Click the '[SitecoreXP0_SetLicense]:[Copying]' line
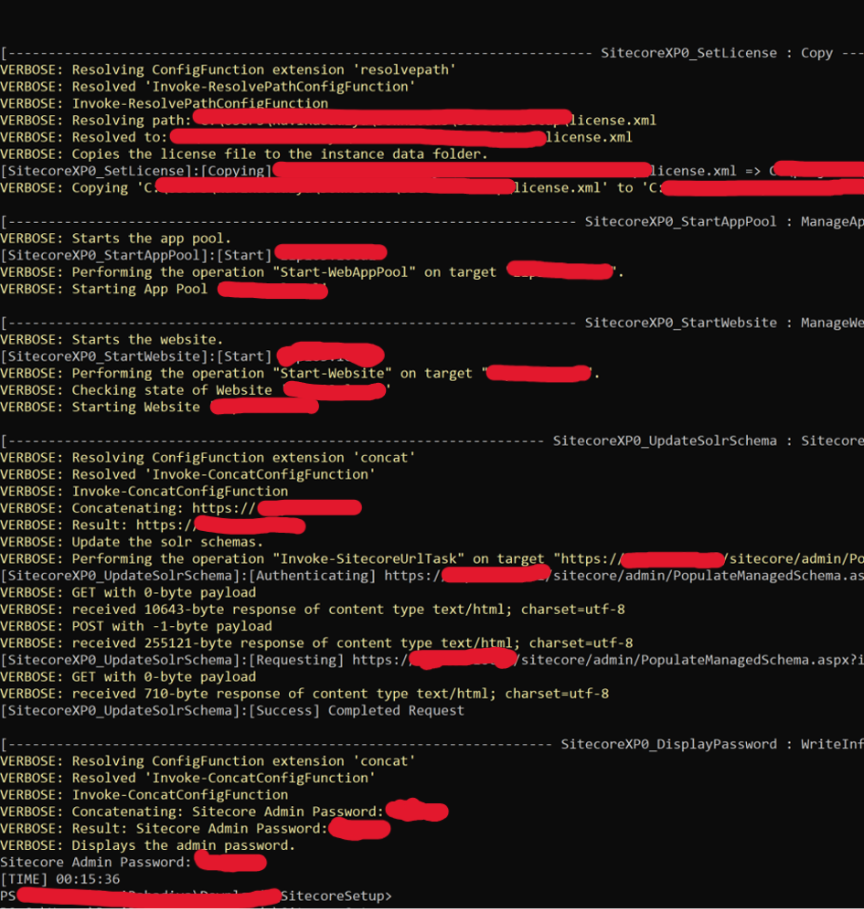The image size is (864, 909). coord(432,170)
